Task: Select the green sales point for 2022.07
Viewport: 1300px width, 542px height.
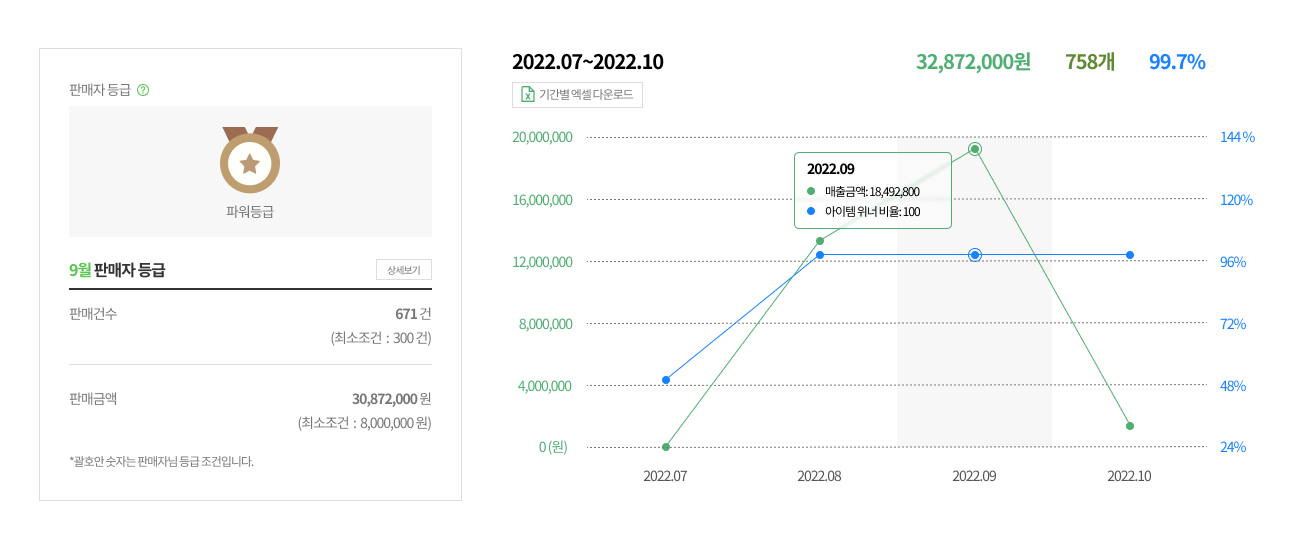Action: pos(666,446)
